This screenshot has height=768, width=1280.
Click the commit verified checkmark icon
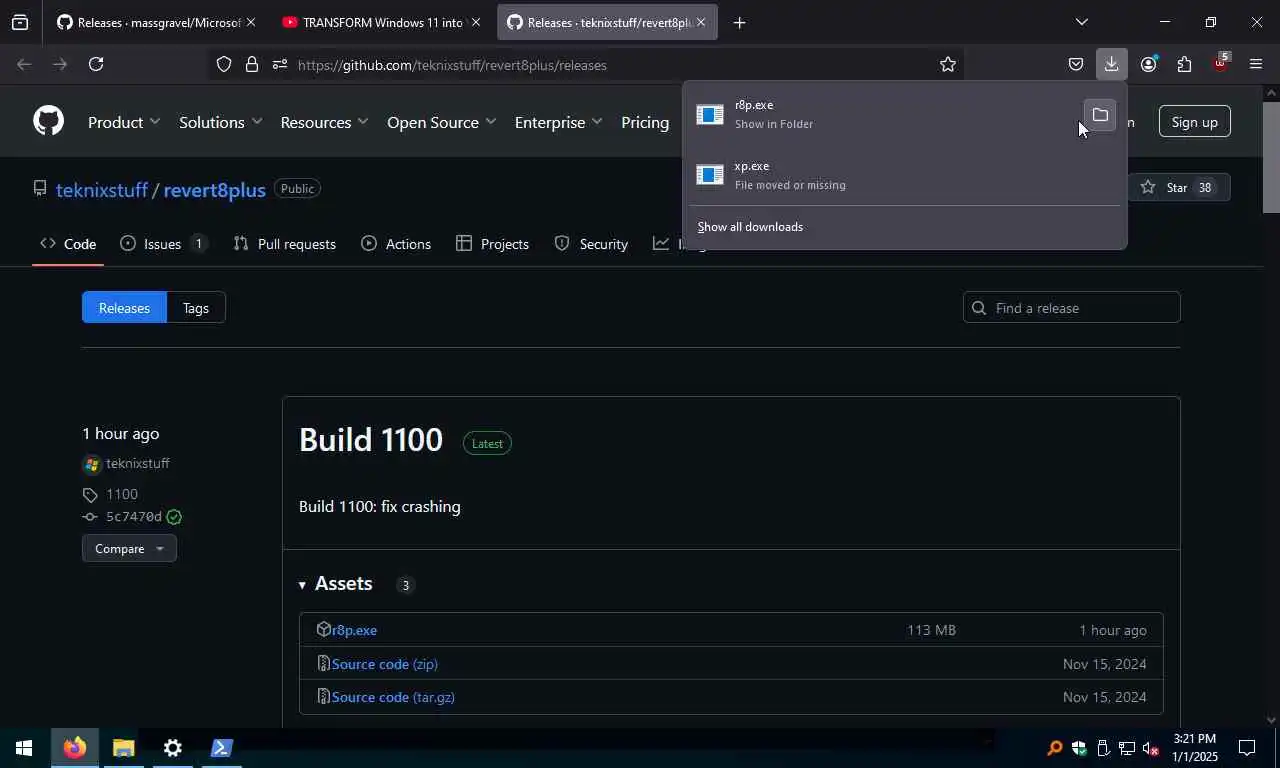(174, 517)
